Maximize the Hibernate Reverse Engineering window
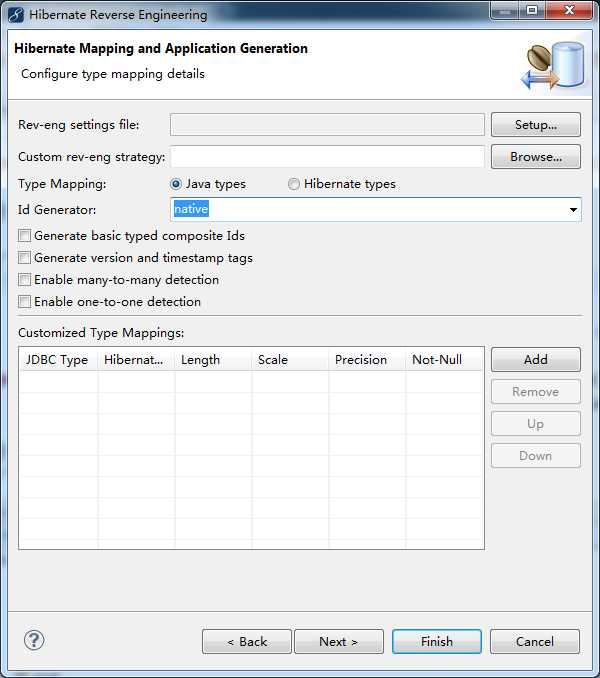This screenshot has height=678, width=600. [532, 10]
